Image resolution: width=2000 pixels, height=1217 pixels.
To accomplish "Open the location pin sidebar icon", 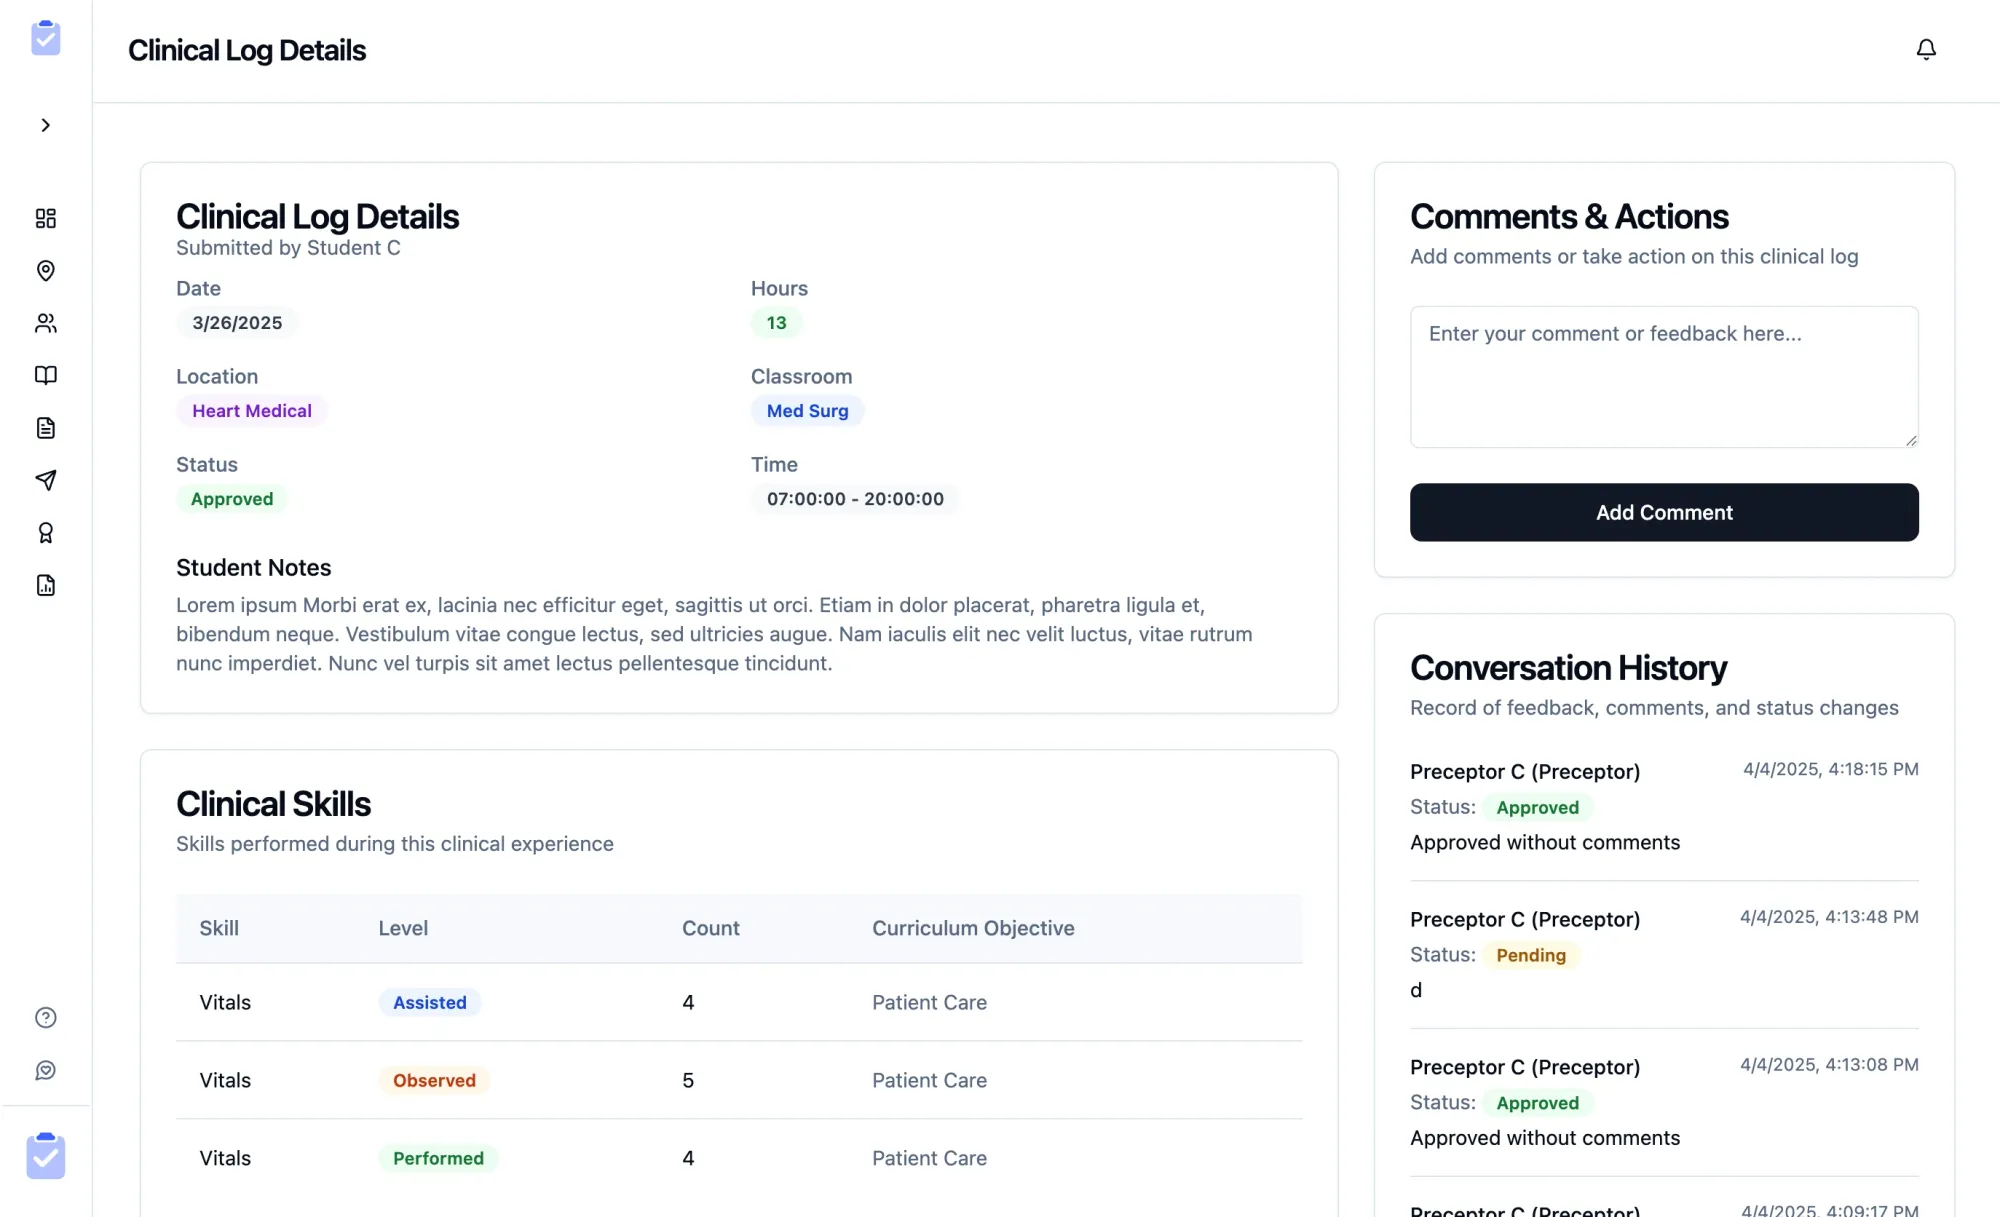I will (45, 271).
